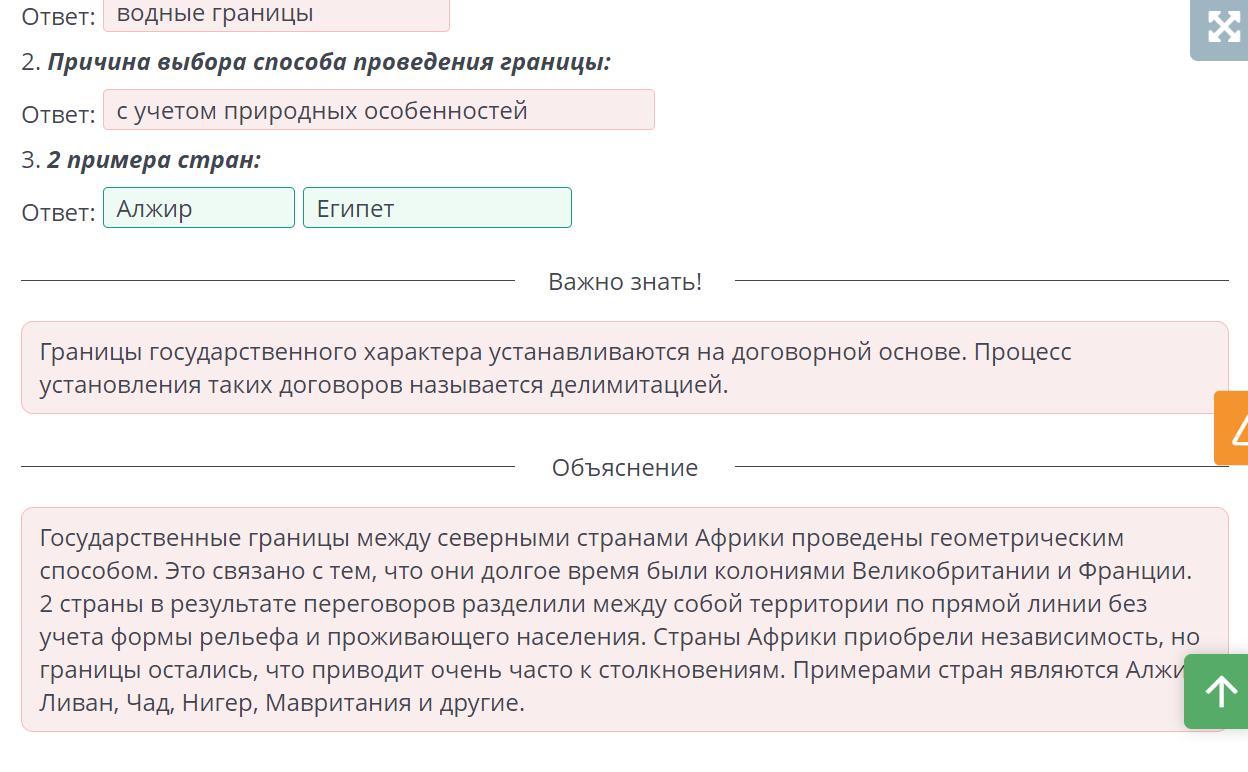Click the 'Объяснение' section heading

(625, 468)
